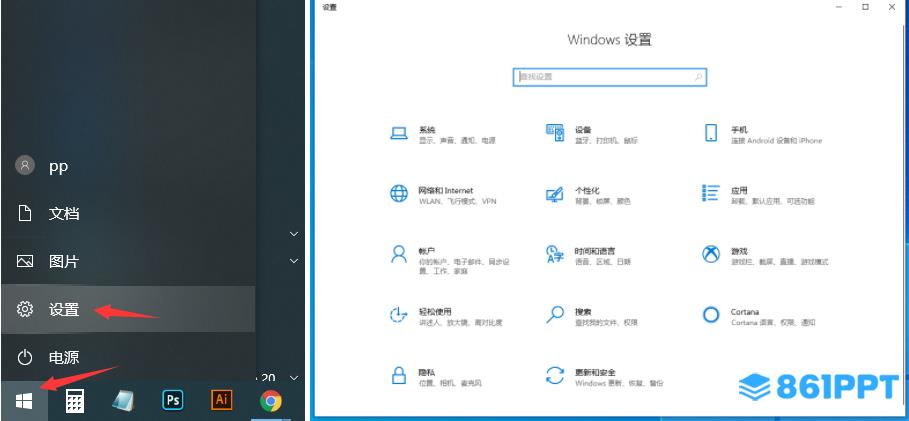Launch Calculator from the taskbar
Viewport: 909px width, 421px height.
[x=74, y=400]
